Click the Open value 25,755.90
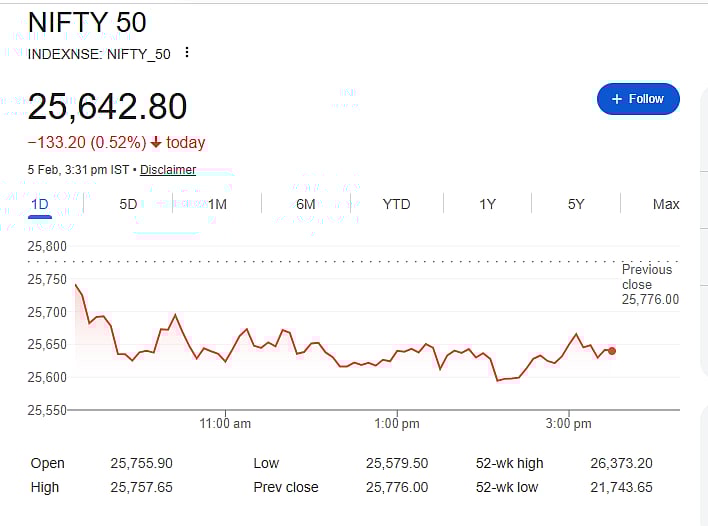 click(x=141, y=463)
